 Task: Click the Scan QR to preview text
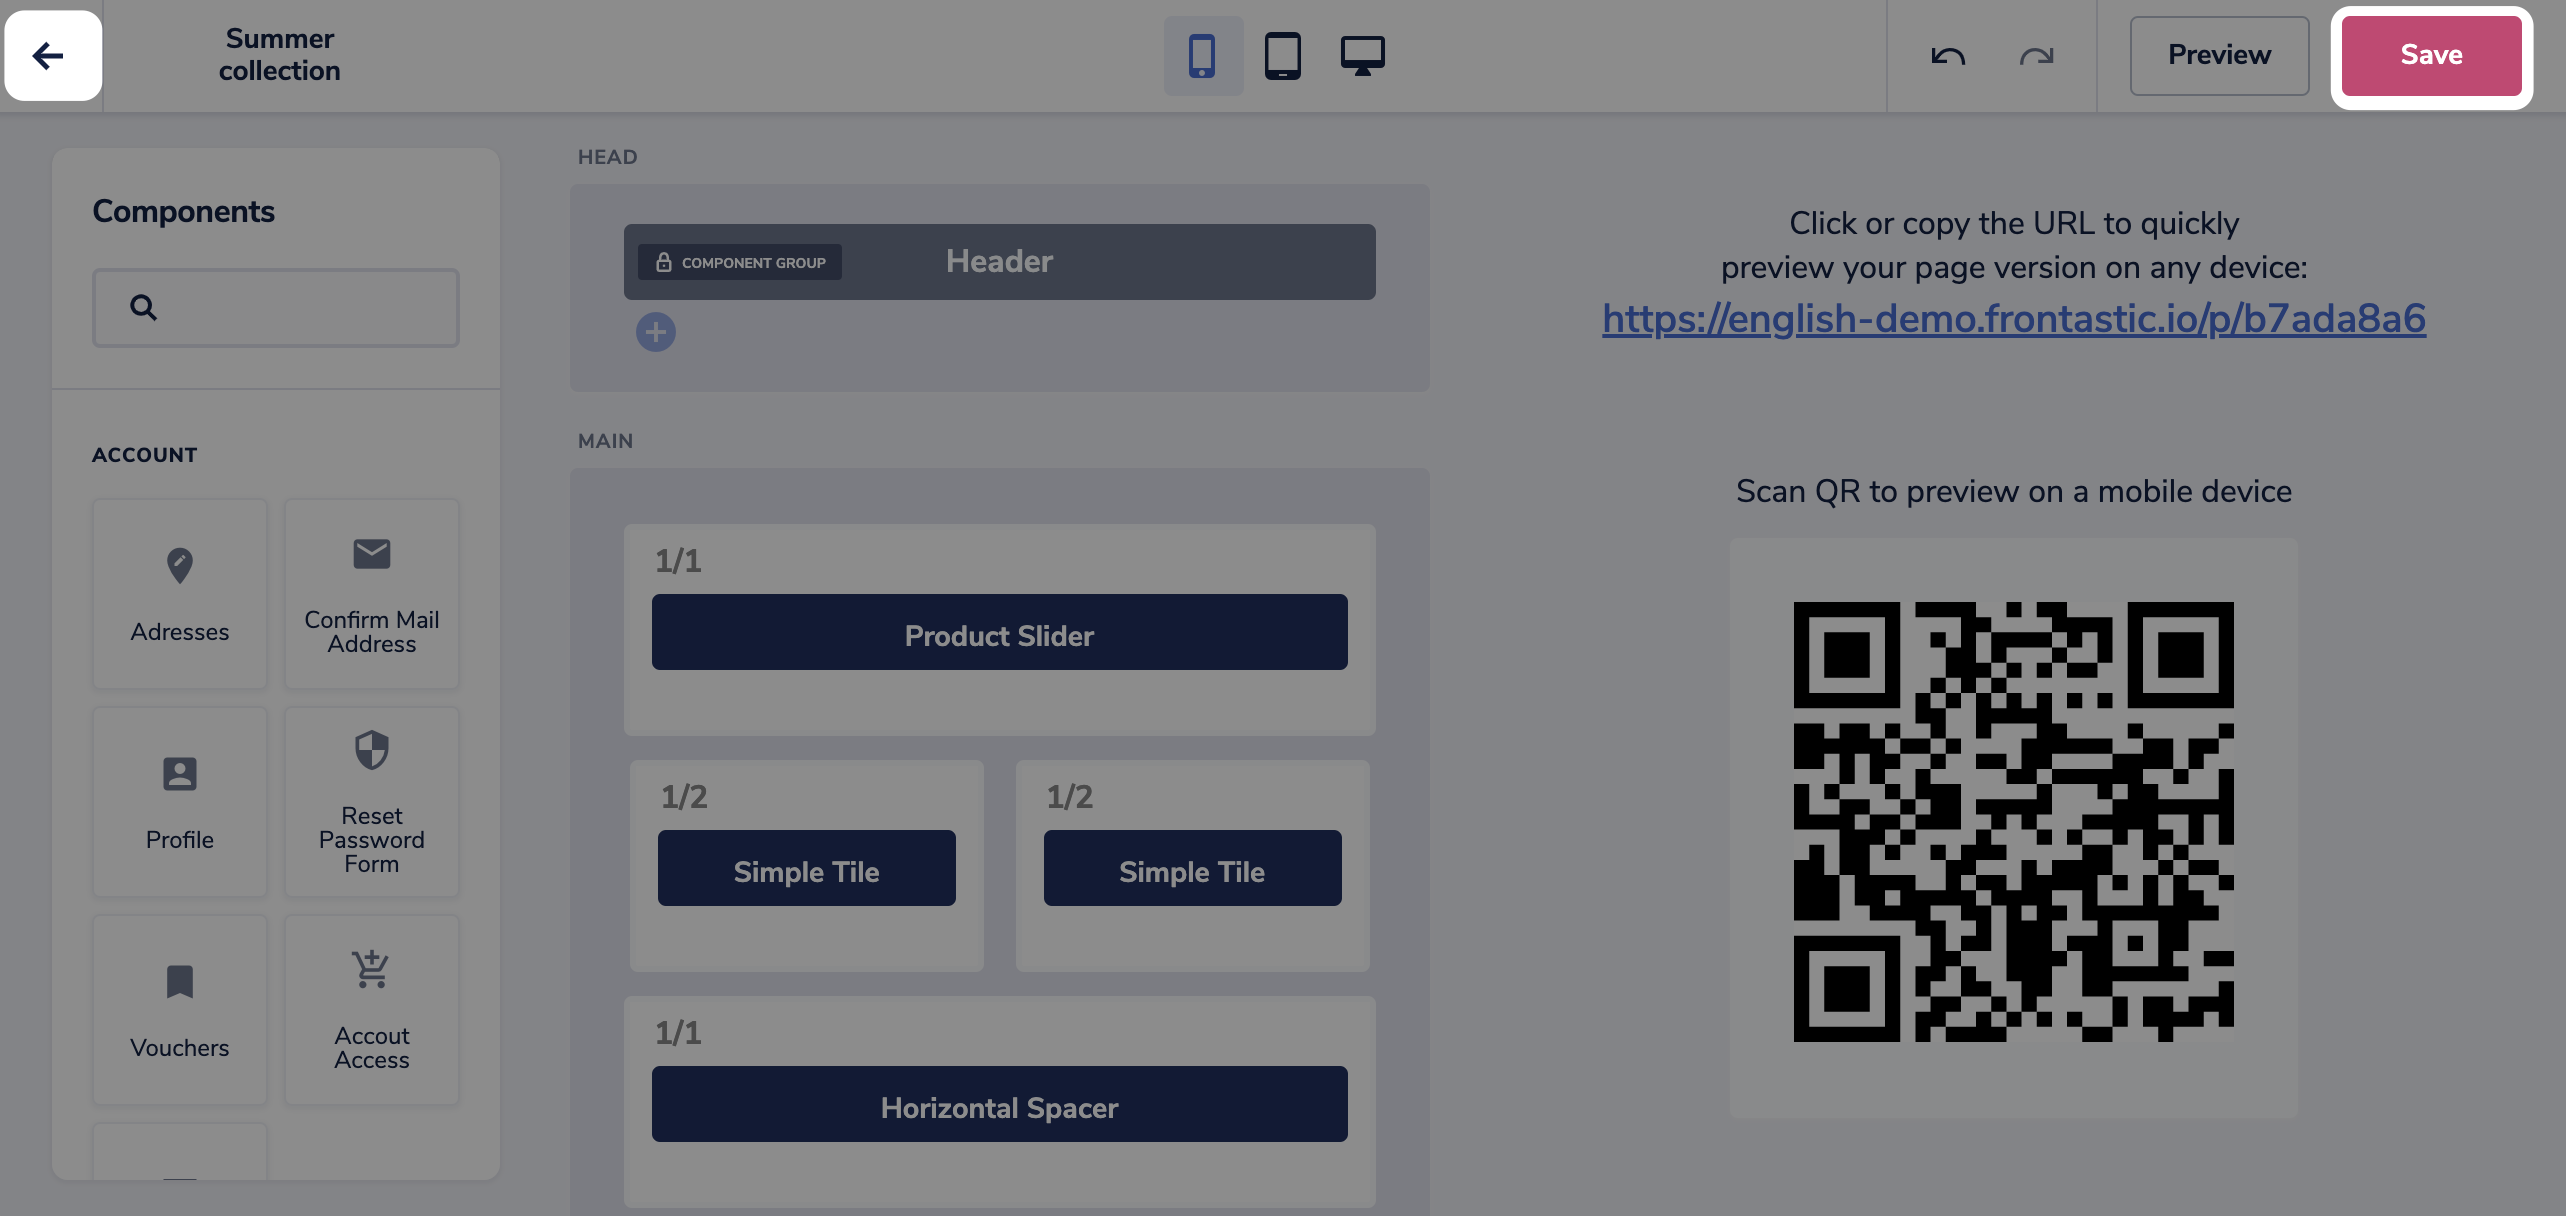point(2014,491)
